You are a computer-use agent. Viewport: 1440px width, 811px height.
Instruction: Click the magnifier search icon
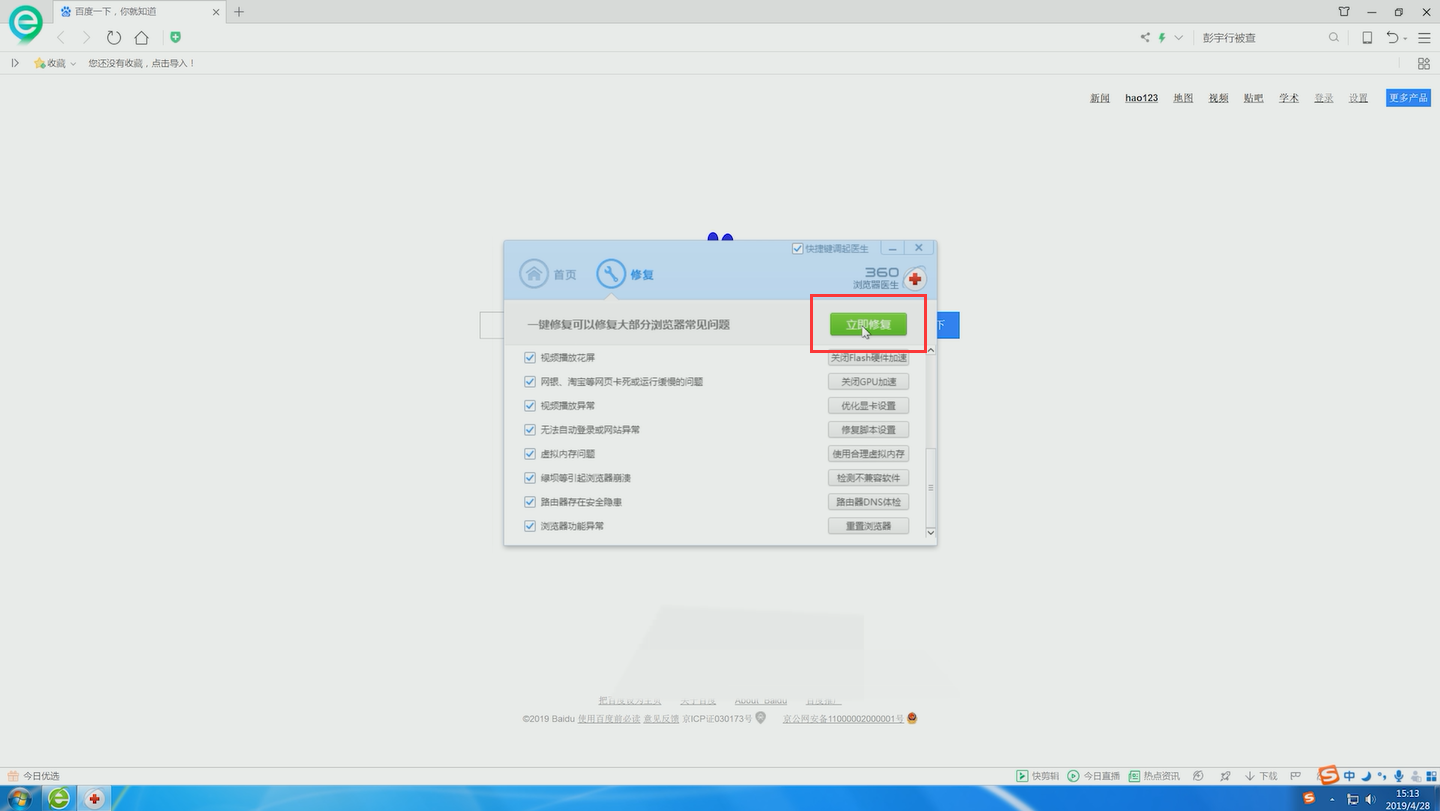(1334, 38)
